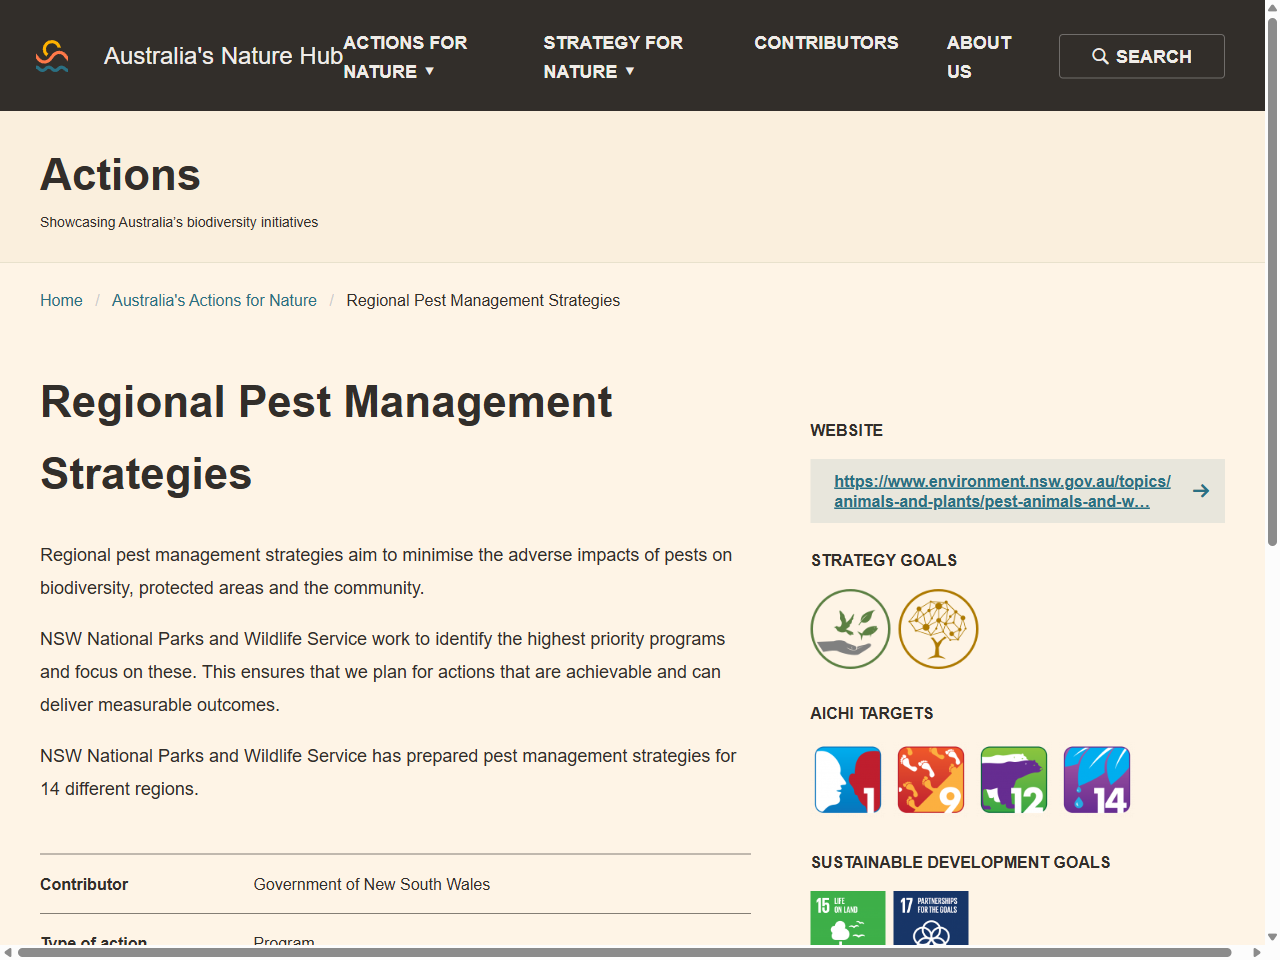Screen dimensions: 1280x960
Task: Open Aichi Target 12 icon
Action: (1014, 780)
